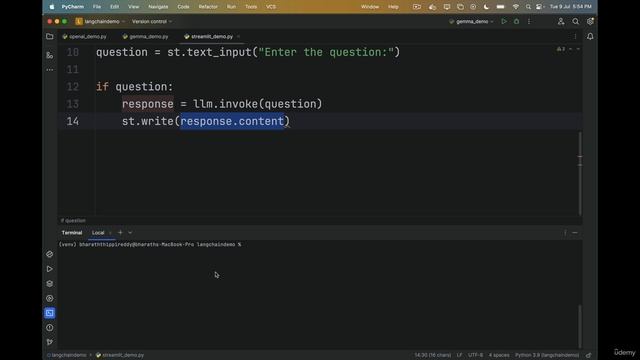Open the Project tool window folder icon

pyautogui.click(x=50, y=37)
